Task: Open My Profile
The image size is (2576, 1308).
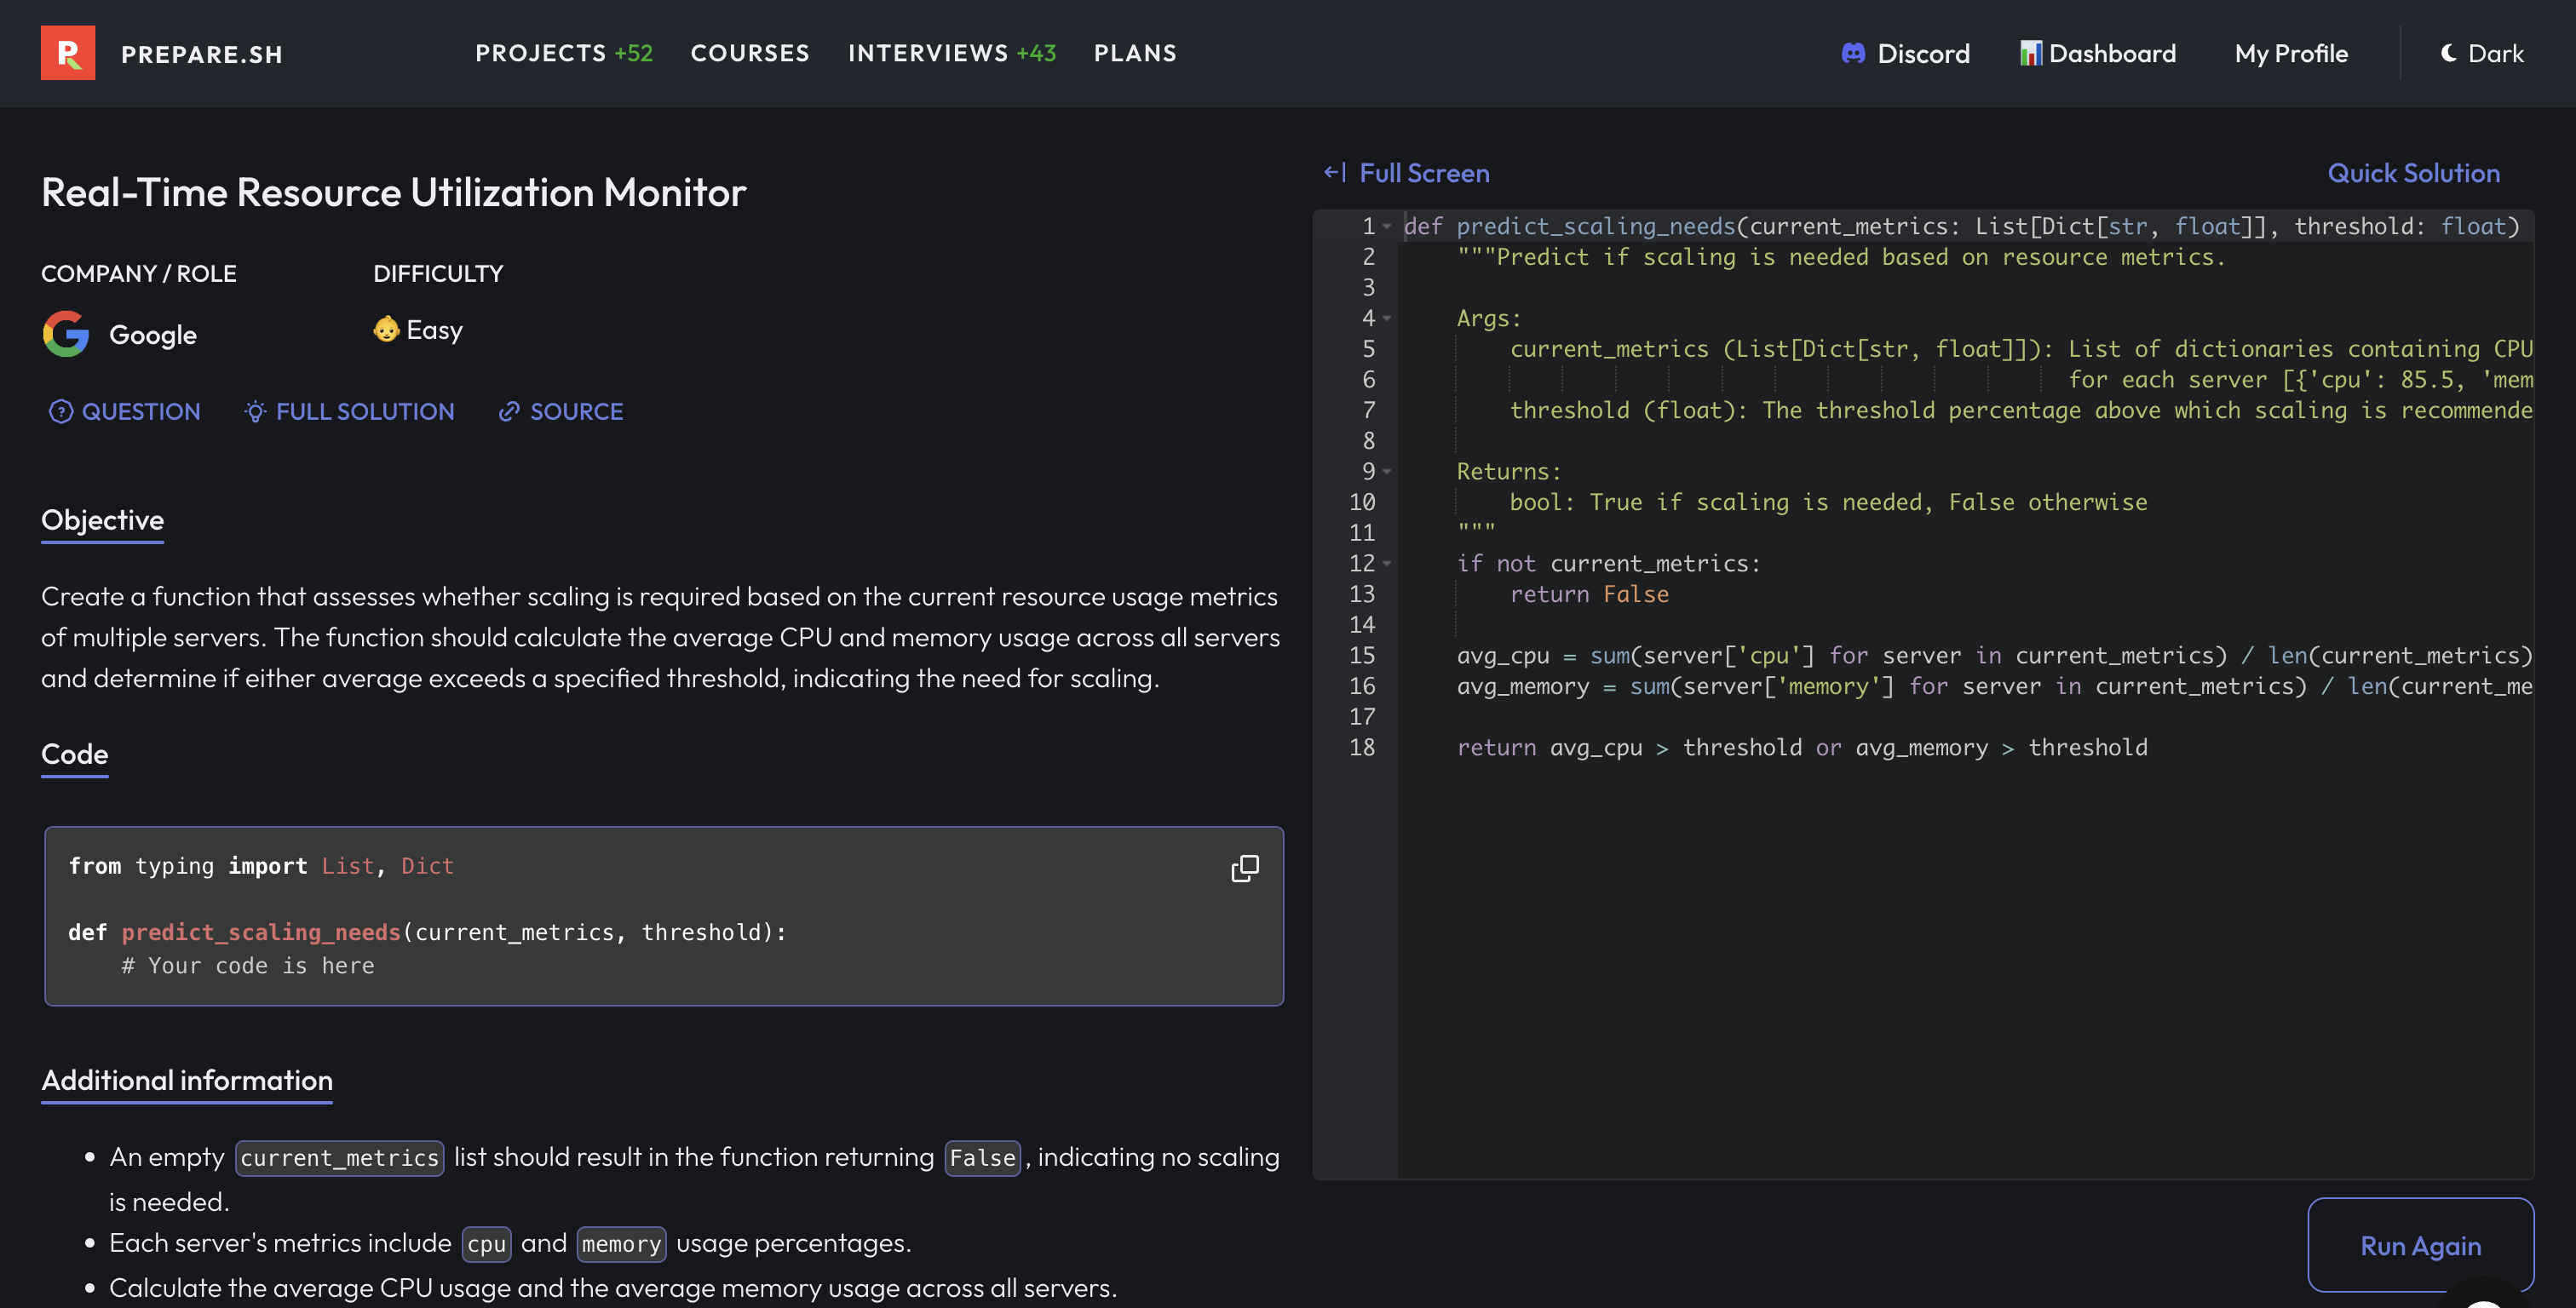Action: [2291, 53]
